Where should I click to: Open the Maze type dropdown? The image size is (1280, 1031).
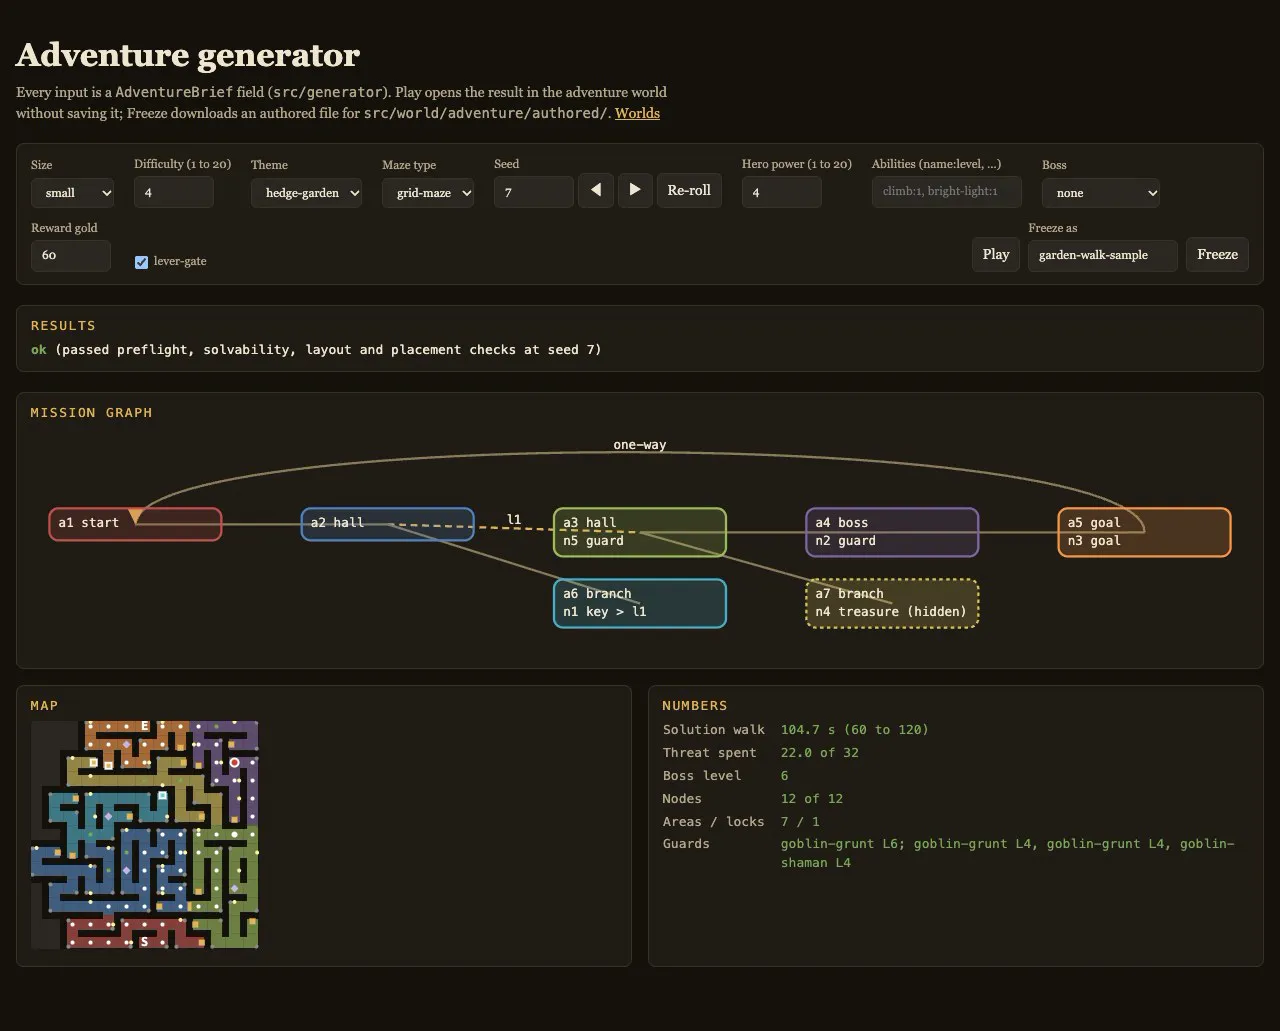pos(428,192)
